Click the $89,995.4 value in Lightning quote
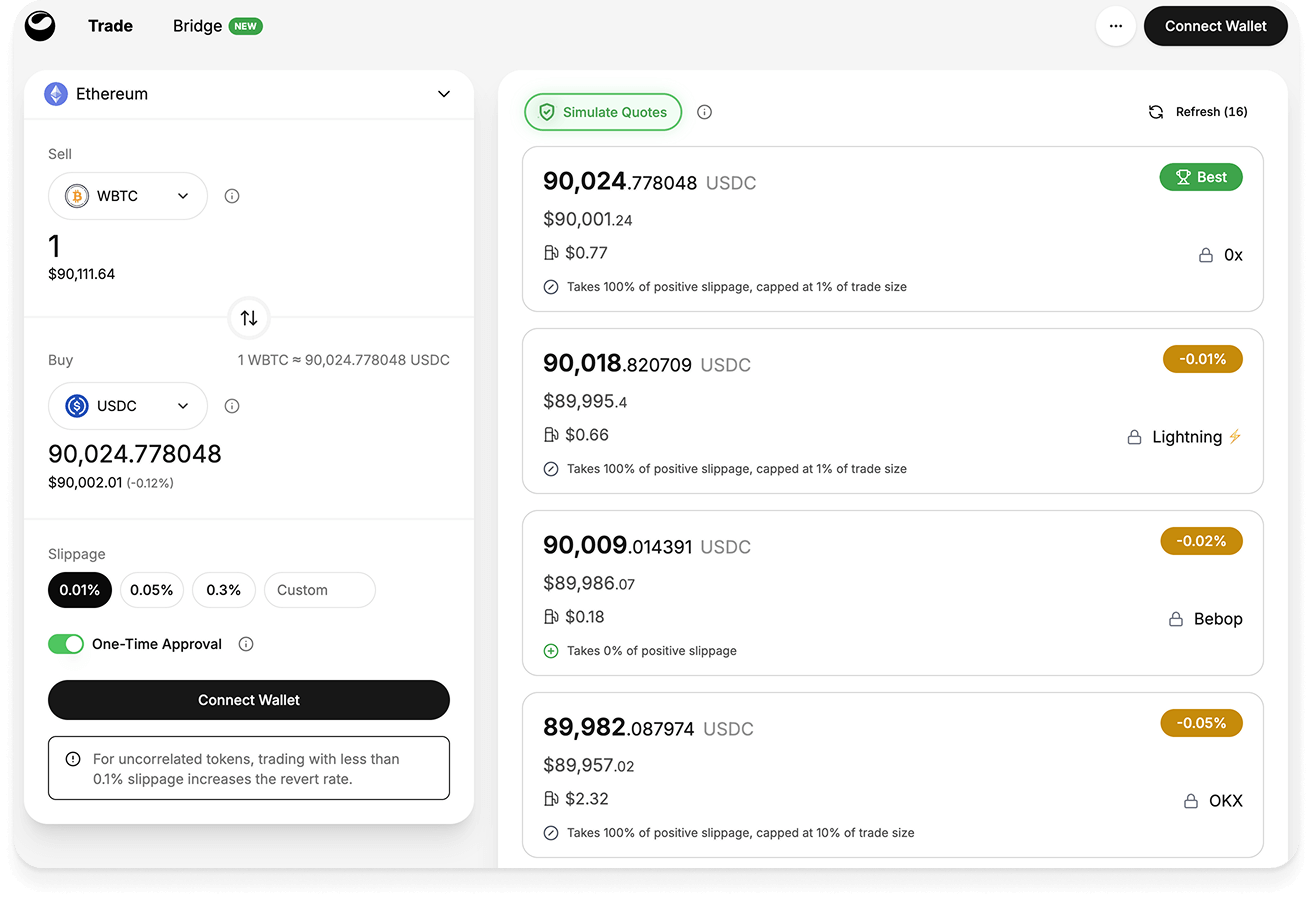This screenshot has width=1313, height=901. pos(585,402)
